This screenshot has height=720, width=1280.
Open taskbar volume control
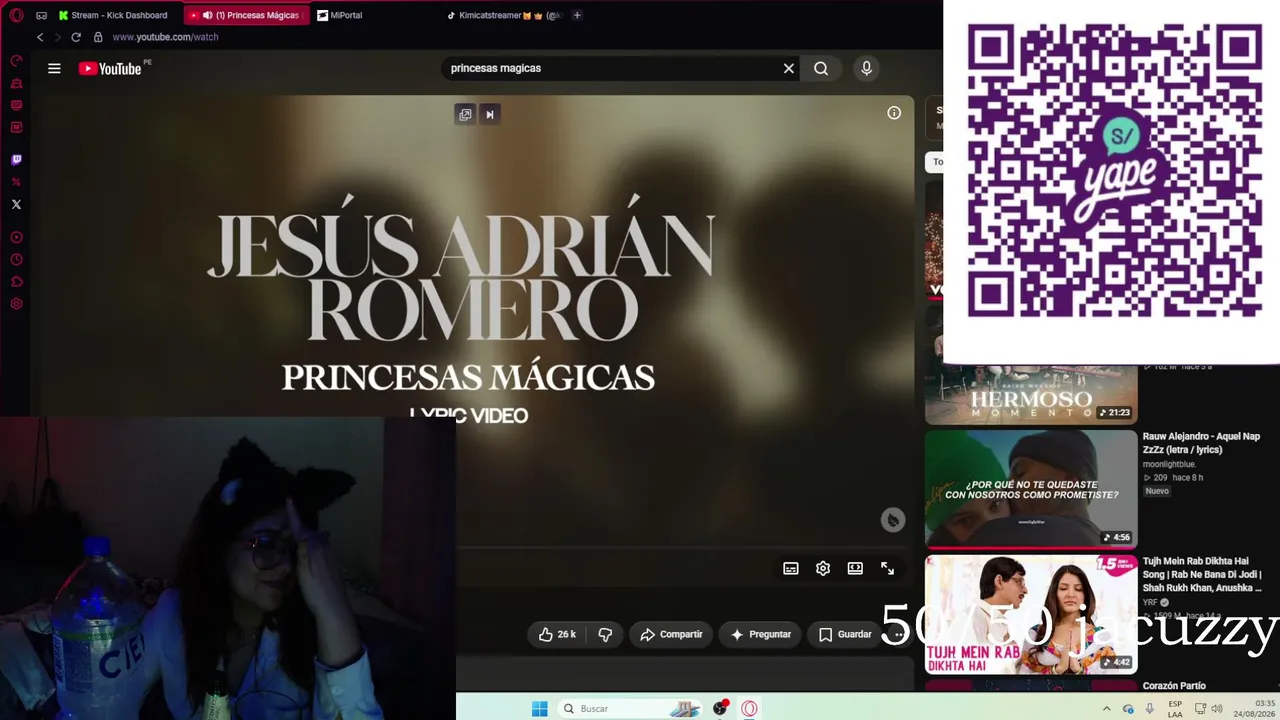click(x=1217, y=709)
